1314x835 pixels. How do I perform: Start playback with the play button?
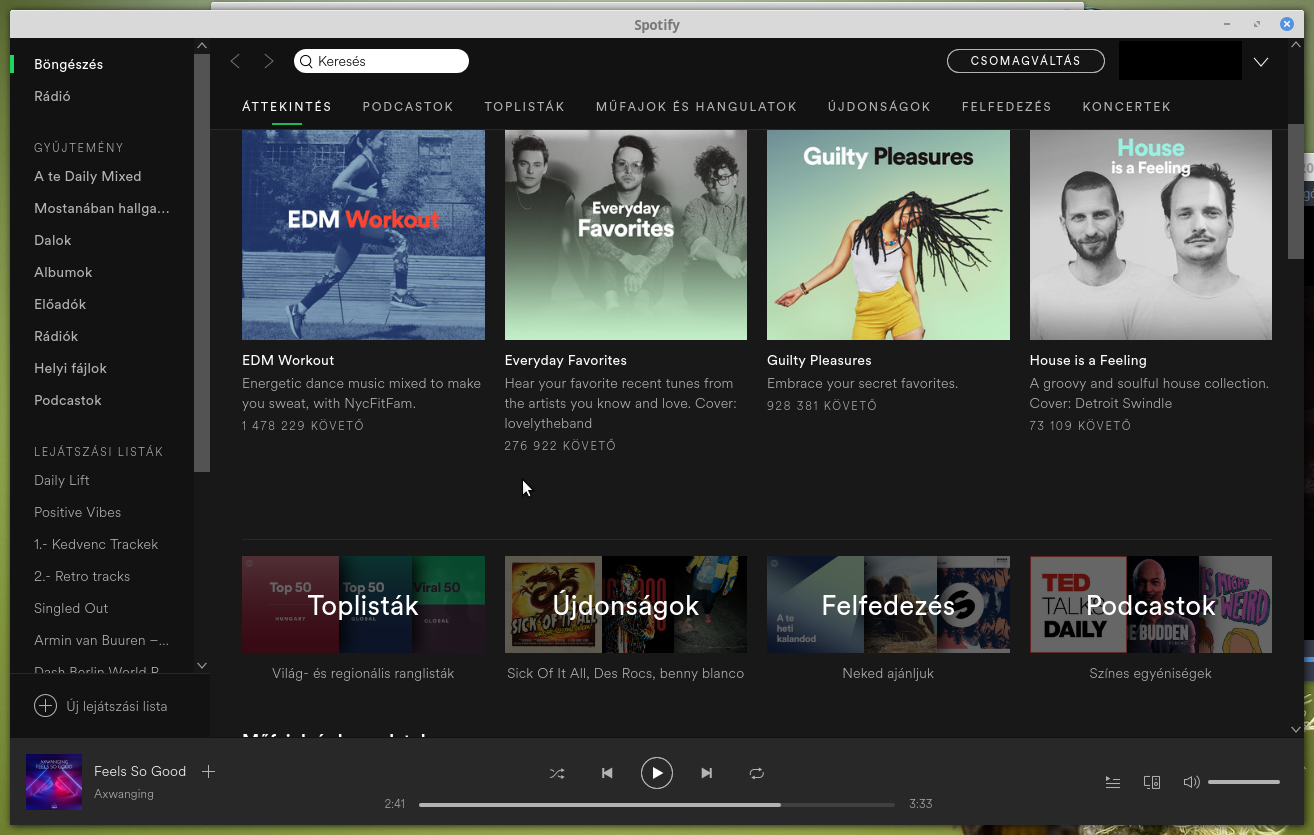[657, 773]
